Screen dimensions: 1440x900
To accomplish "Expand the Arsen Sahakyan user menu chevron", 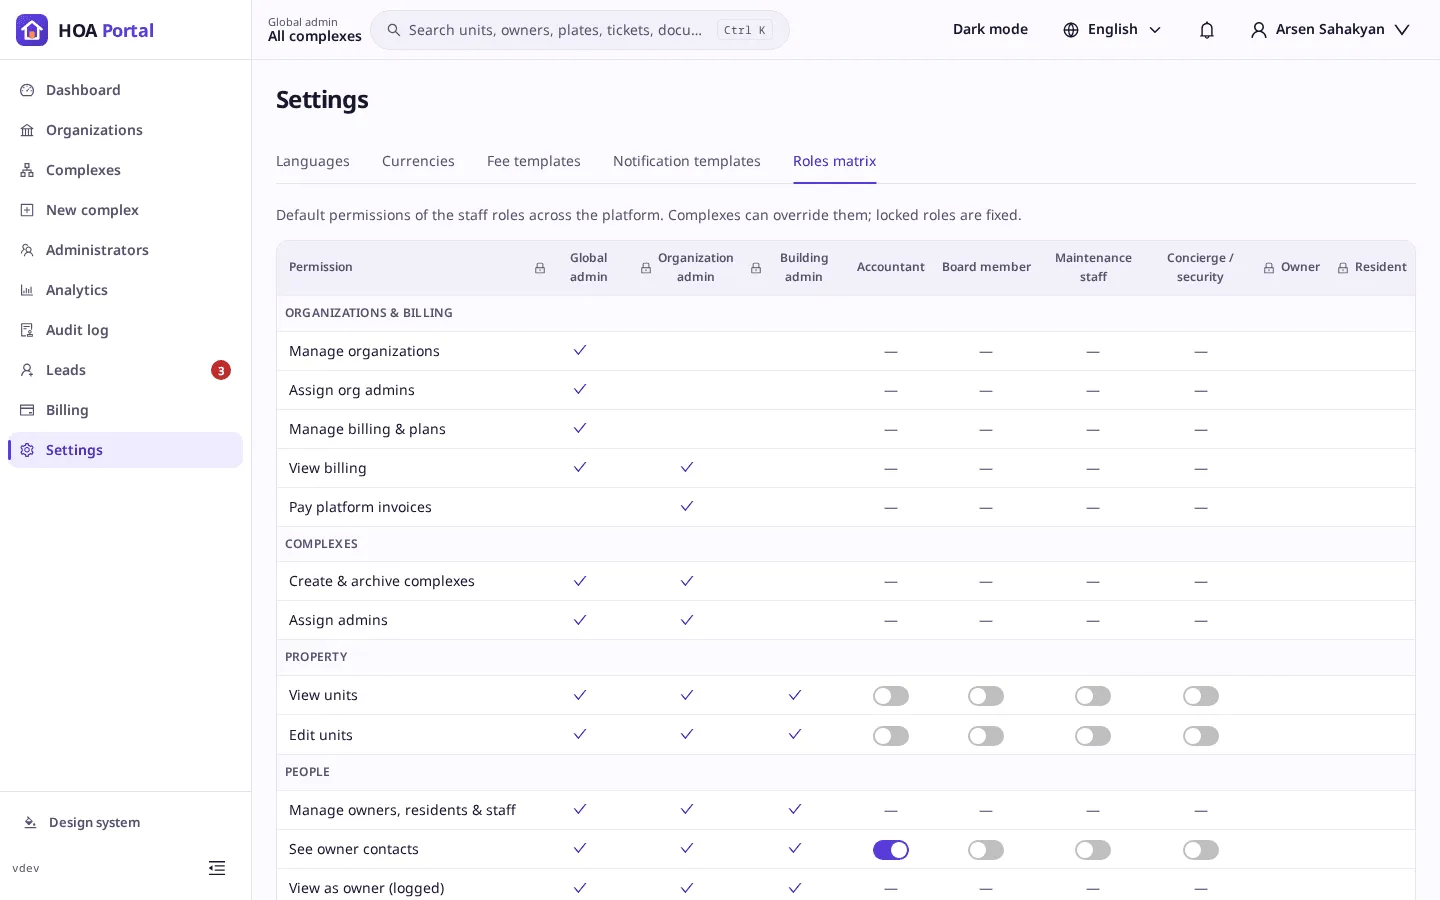I will (1402, 30).
